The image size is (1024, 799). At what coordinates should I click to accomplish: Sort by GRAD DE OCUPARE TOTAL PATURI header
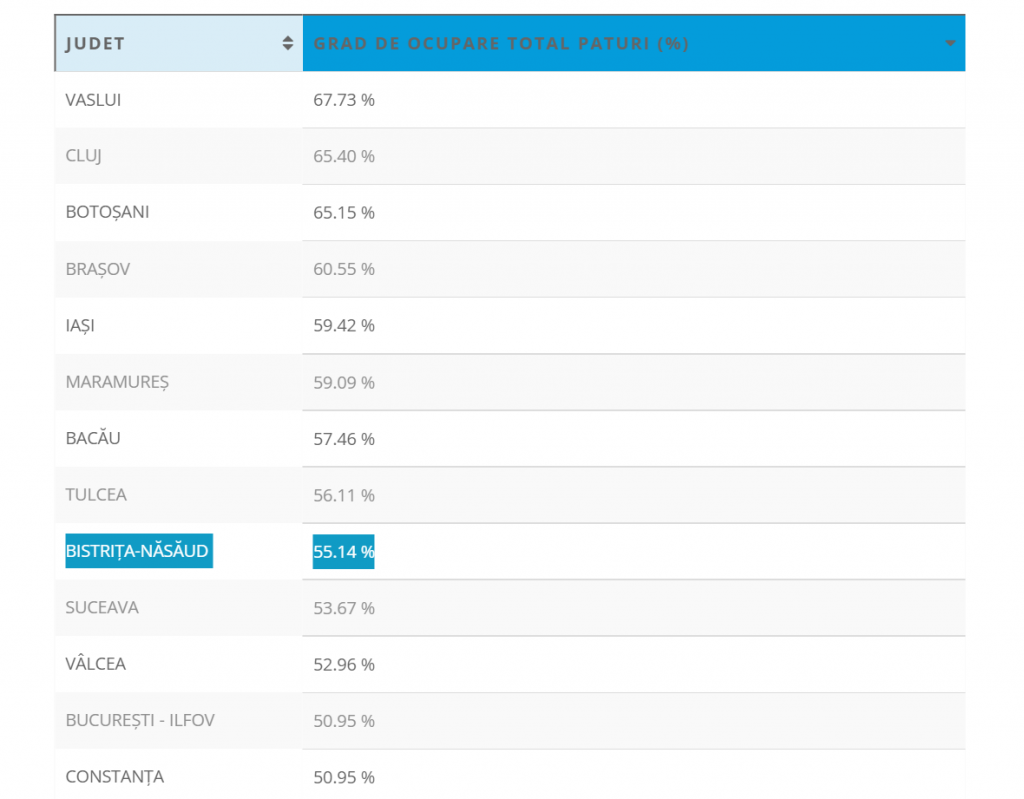(501, 44)
